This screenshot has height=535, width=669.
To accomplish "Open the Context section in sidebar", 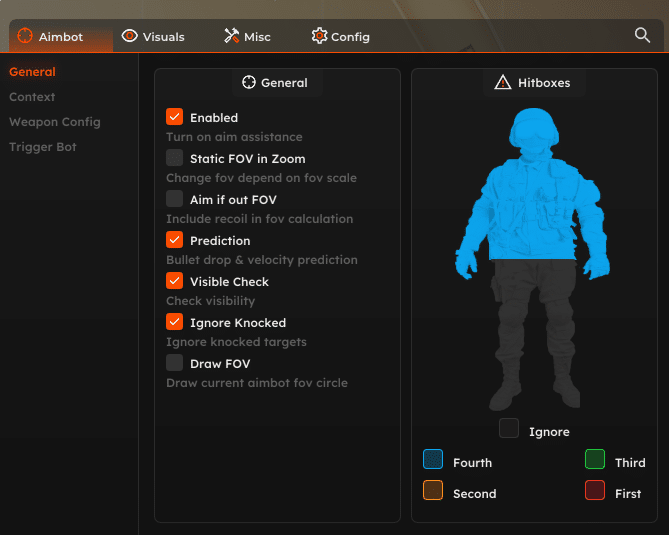I will click(x=32, y=97).
